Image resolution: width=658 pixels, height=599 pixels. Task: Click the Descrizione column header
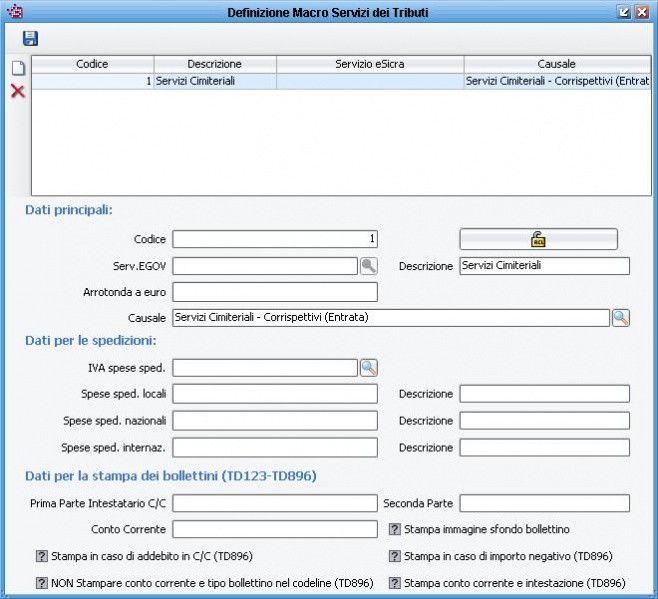(x=214, y=64)
